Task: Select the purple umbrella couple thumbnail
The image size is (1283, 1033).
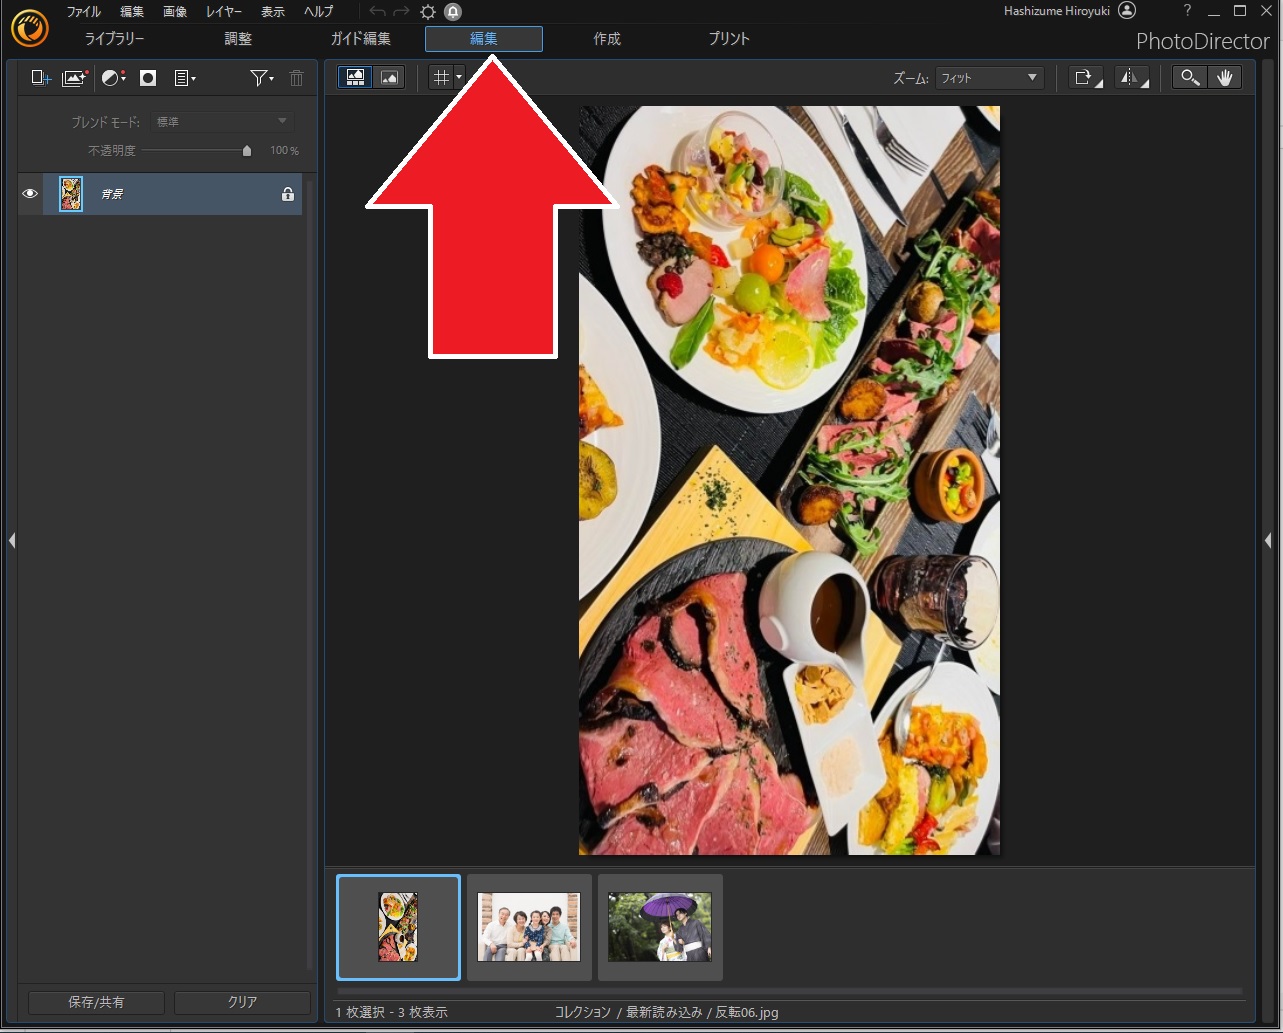Action: tap(660, 928)
